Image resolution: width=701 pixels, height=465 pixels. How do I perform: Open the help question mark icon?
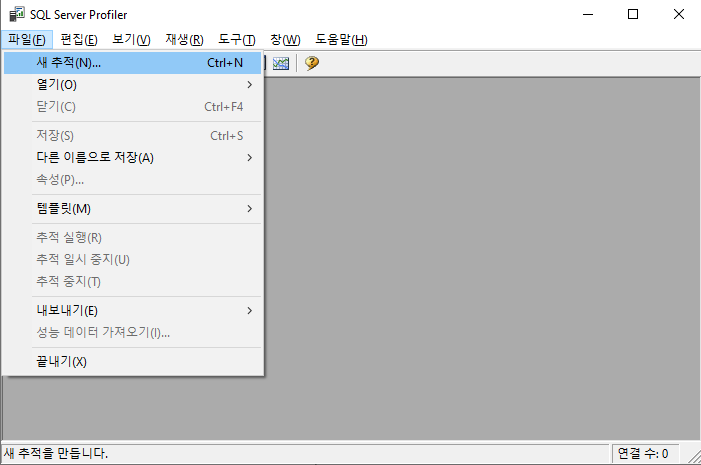[312, 63]
